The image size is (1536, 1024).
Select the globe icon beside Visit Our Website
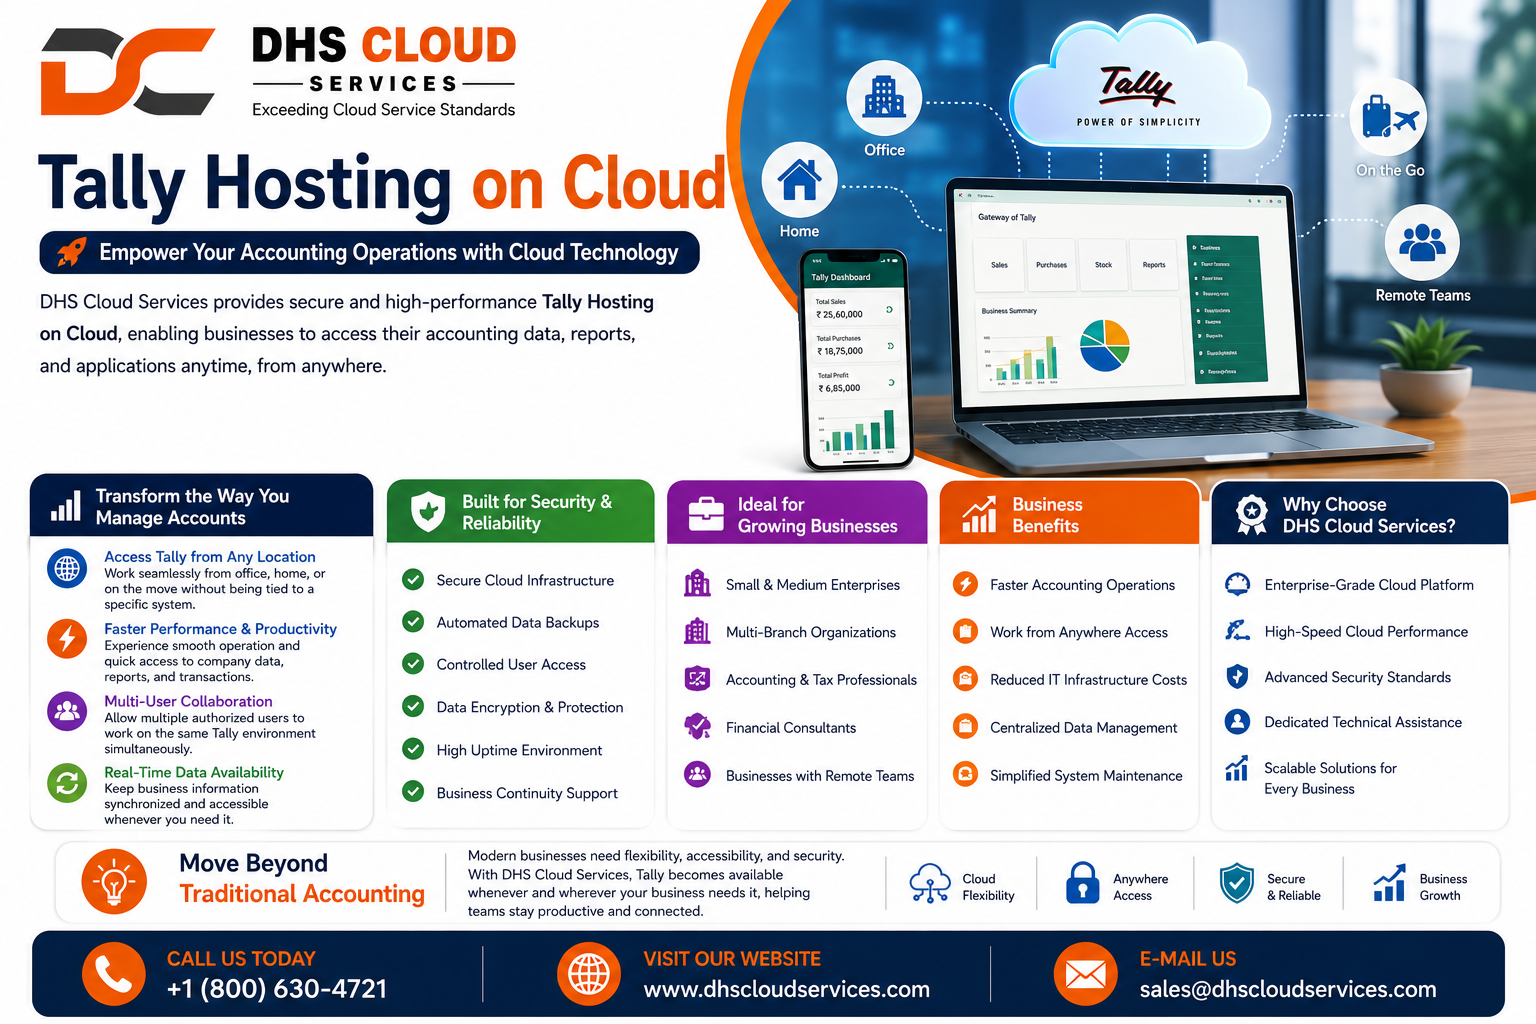click(588, 974)
